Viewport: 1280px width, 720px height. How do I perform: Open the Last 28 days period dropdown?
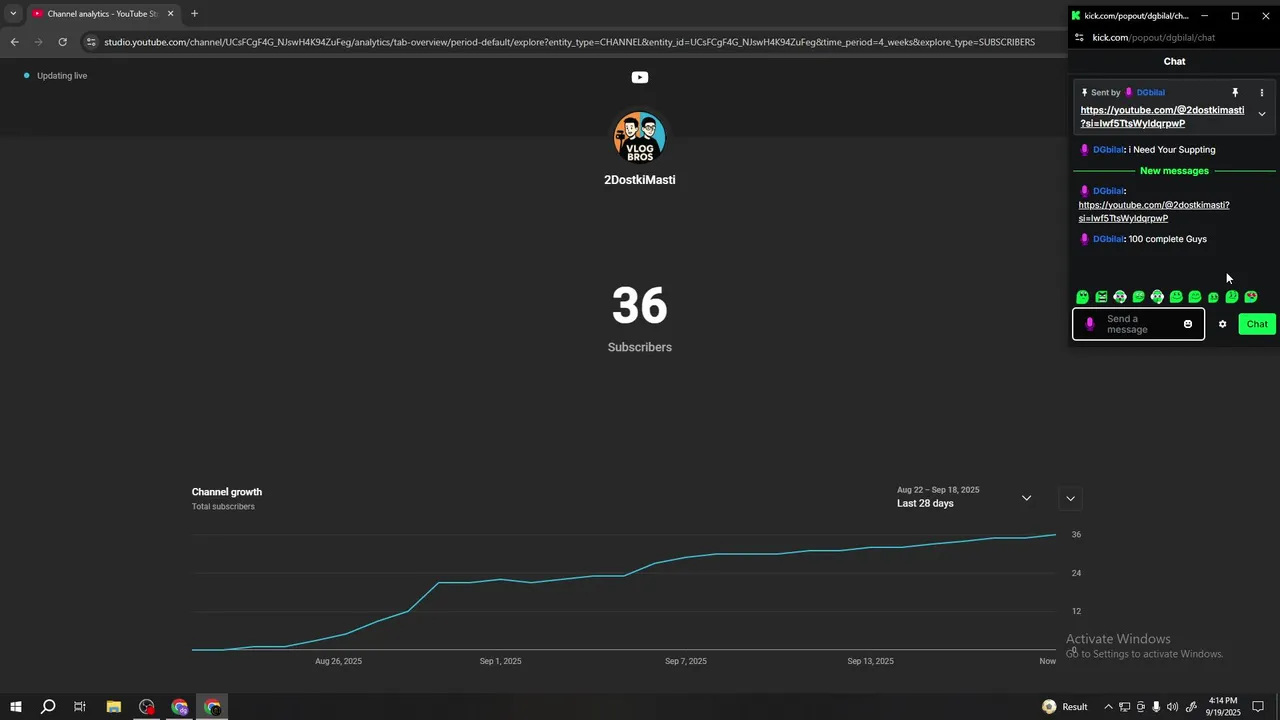pos(964,497)
